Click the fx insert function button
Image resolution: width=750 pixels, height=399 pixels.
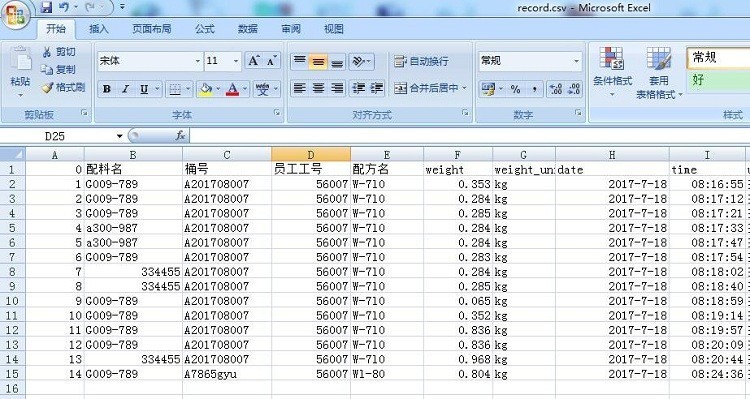[180, 136]
